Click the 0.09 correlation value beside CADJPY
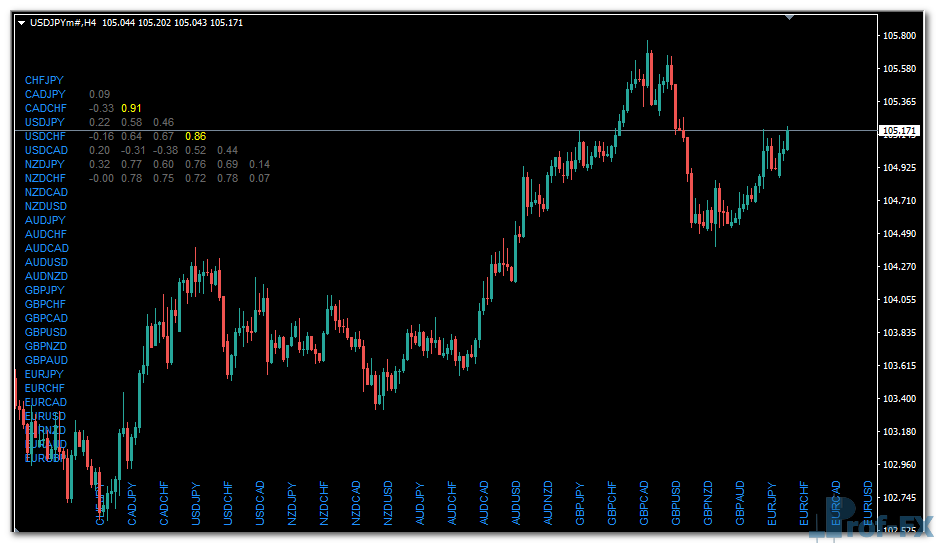 pyautogui.click(x=100, y=94)
